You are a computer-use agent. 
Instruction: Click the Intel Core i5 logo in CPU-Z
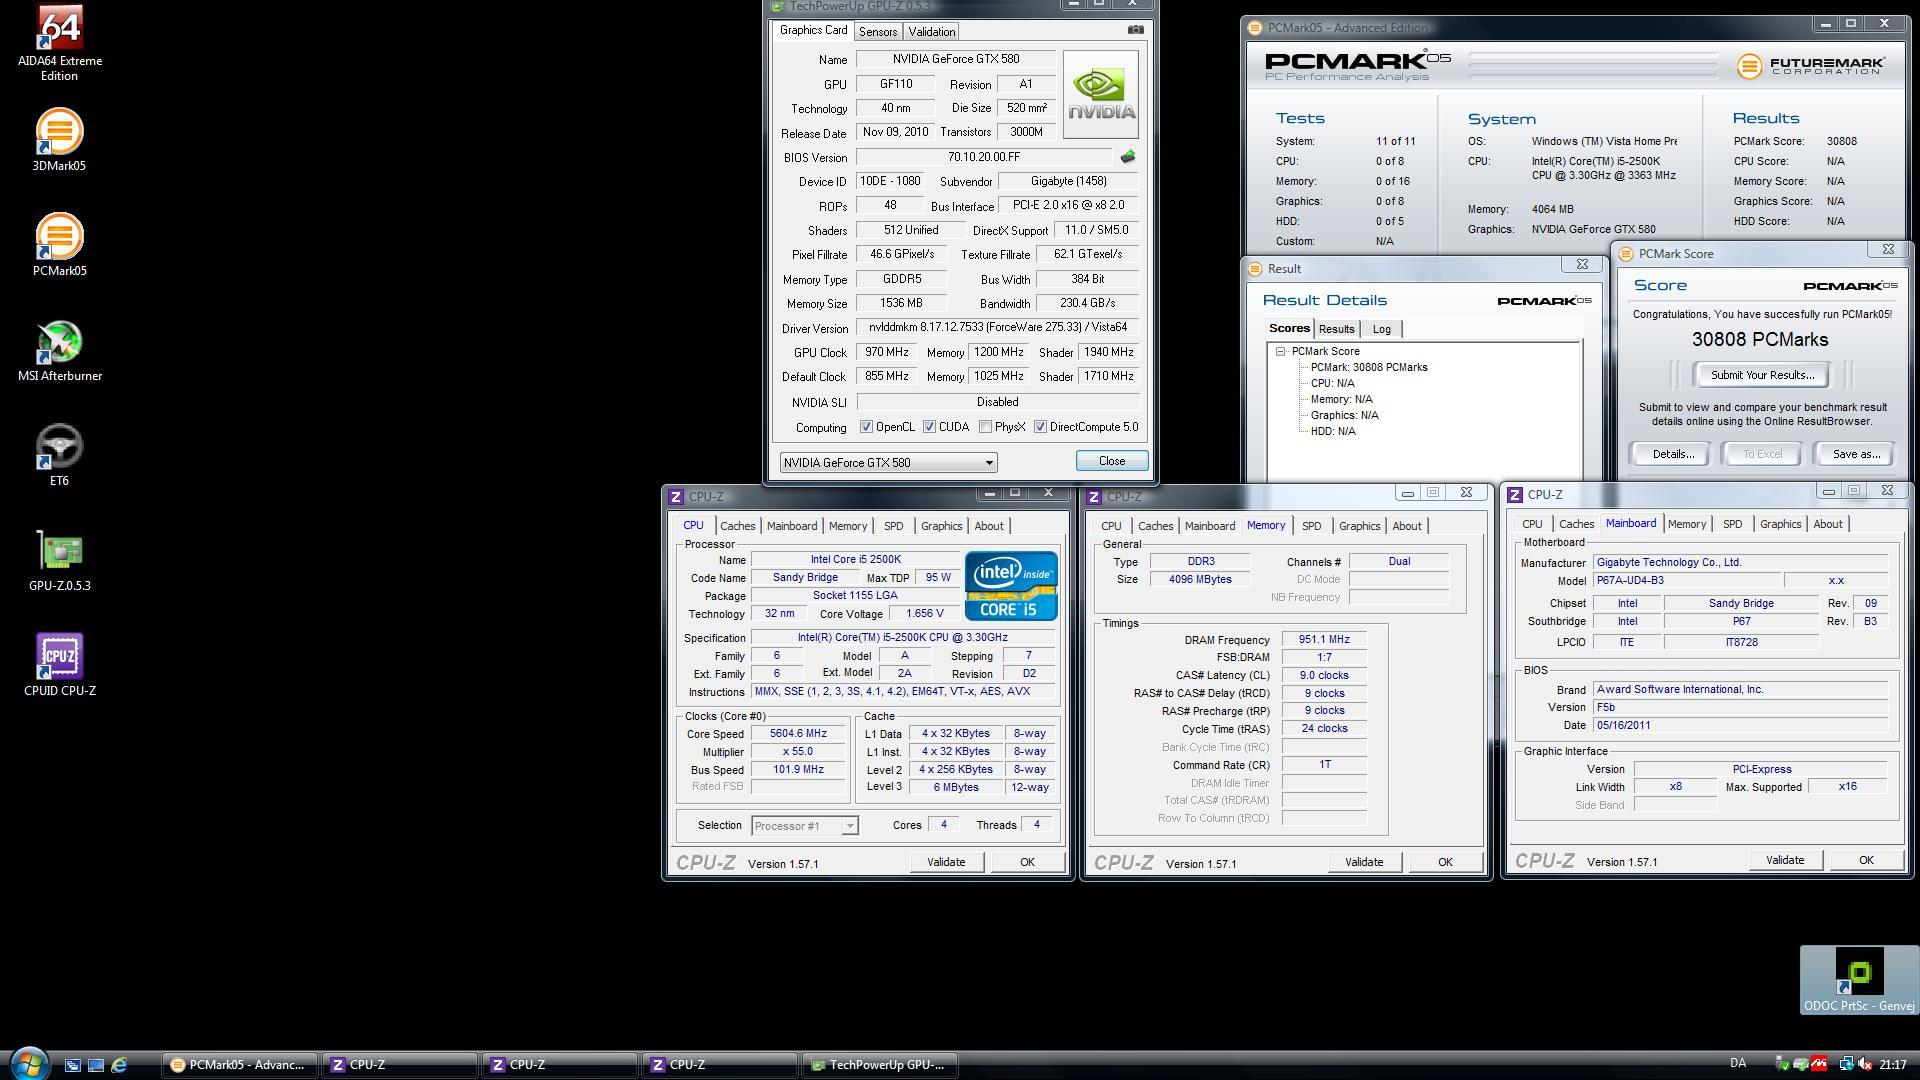tap(1011, 585)
